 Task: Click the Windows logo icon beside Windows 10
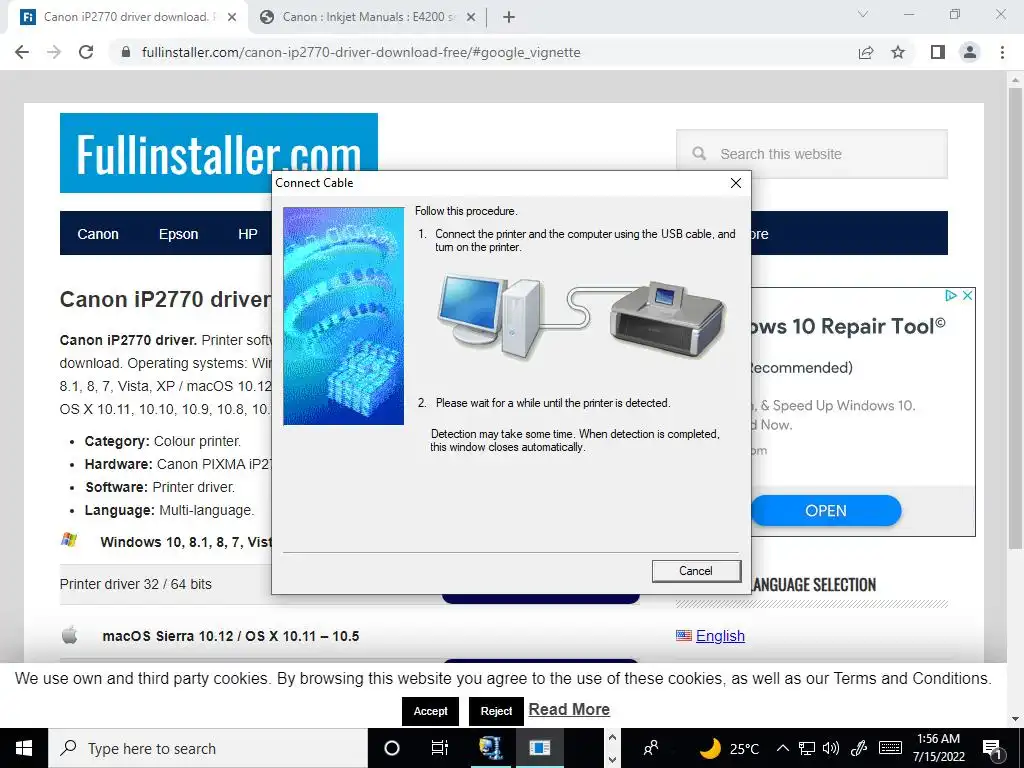[69, 540]
